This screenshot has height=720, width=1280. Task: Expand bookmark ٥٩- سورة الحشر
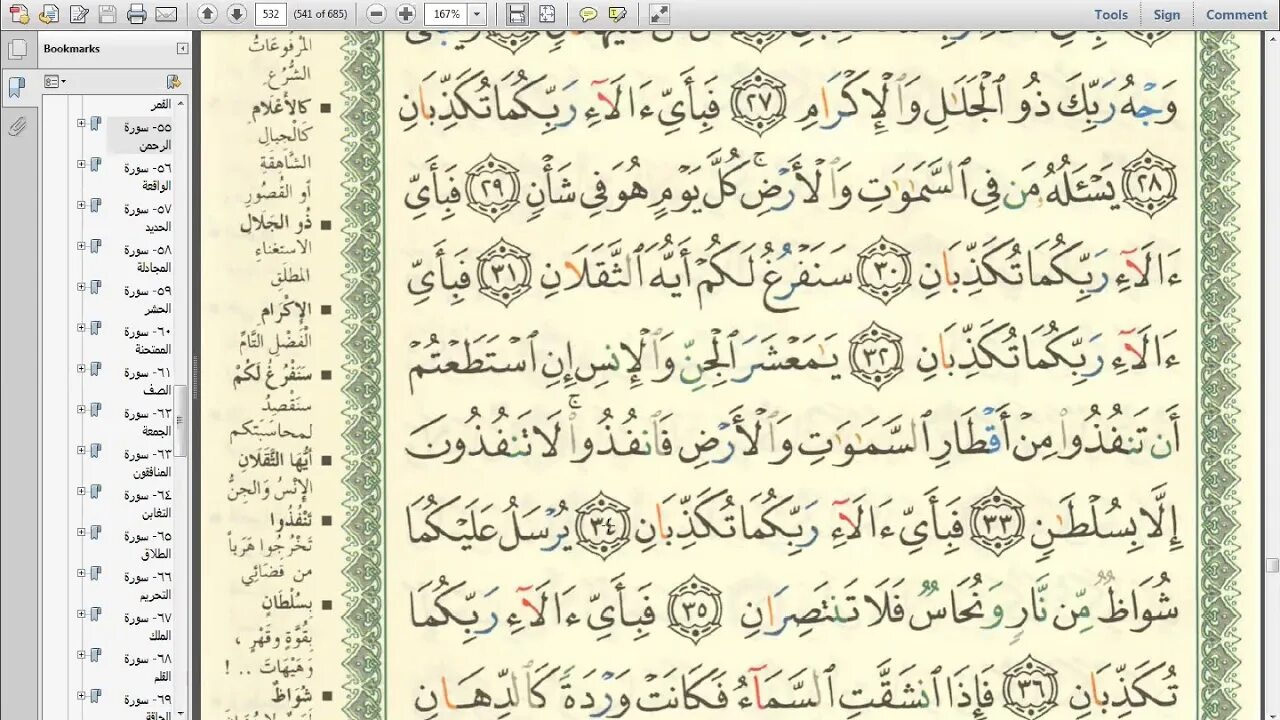(81, 287)
